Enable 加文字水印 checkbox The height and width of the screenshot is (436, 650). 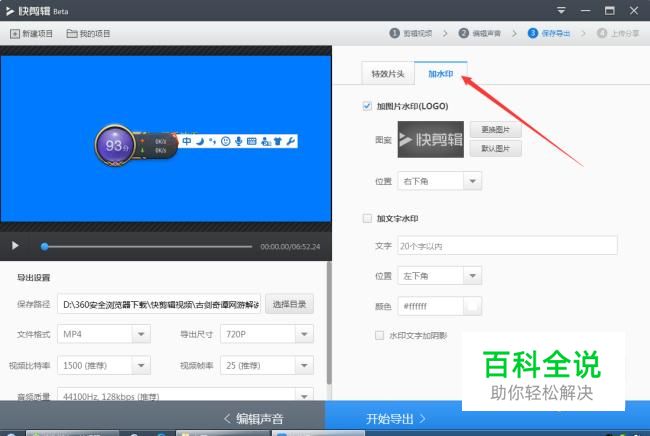[x=367, y=218]
